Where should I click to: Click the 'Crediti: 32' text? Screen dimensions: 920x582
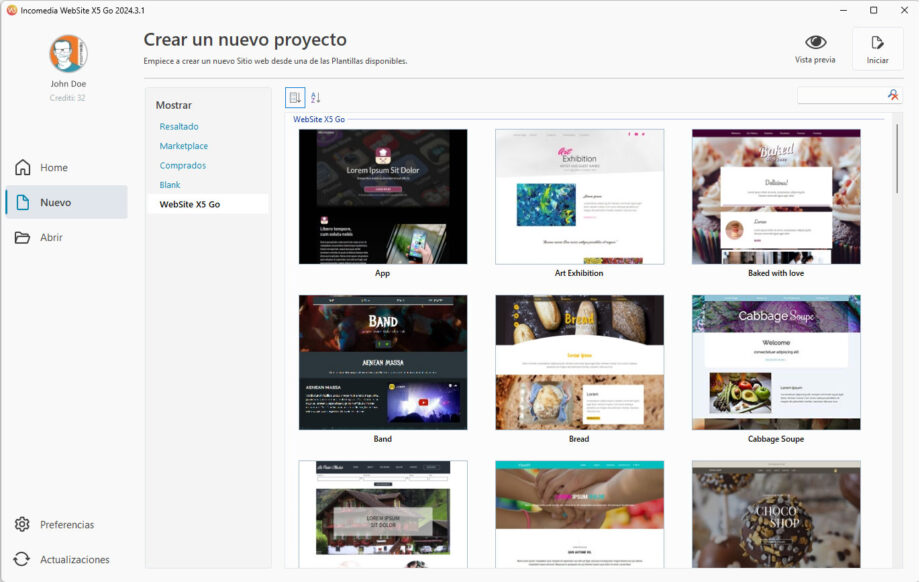[67, 98]
